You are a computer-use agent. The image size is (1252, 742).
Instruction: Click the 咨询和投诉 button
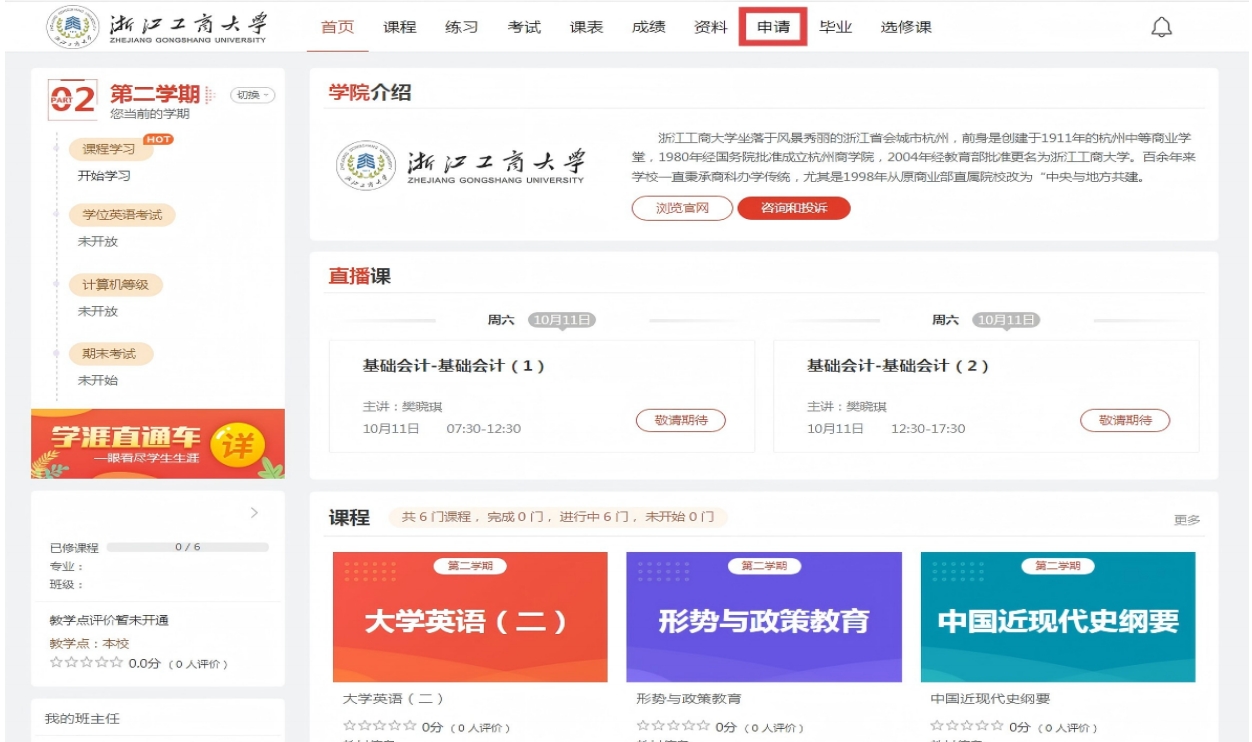point(794,208)
